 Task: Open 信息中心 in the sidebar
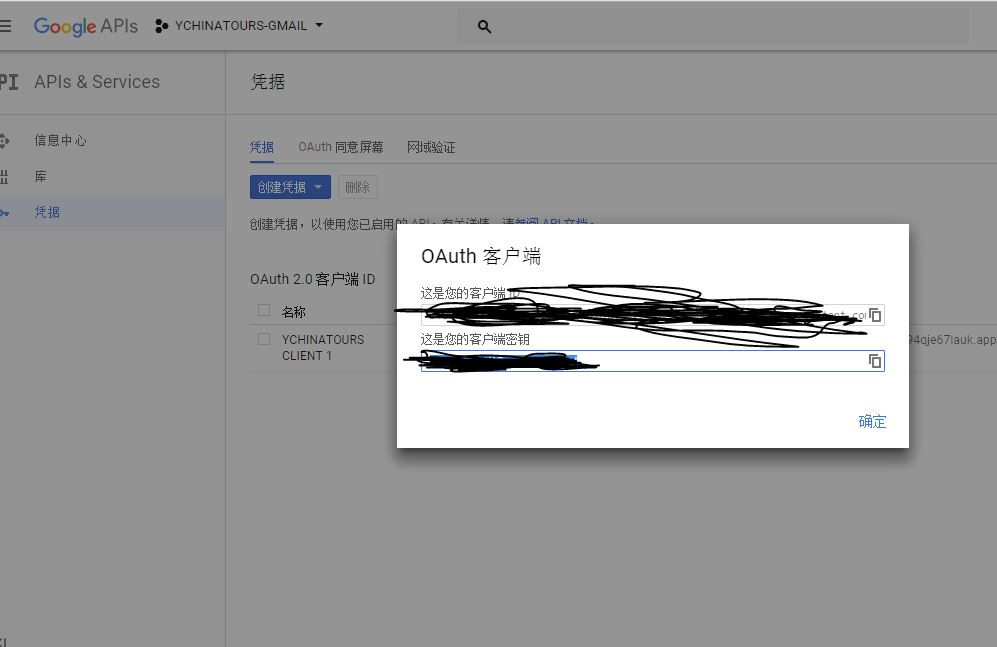[60, 140]
